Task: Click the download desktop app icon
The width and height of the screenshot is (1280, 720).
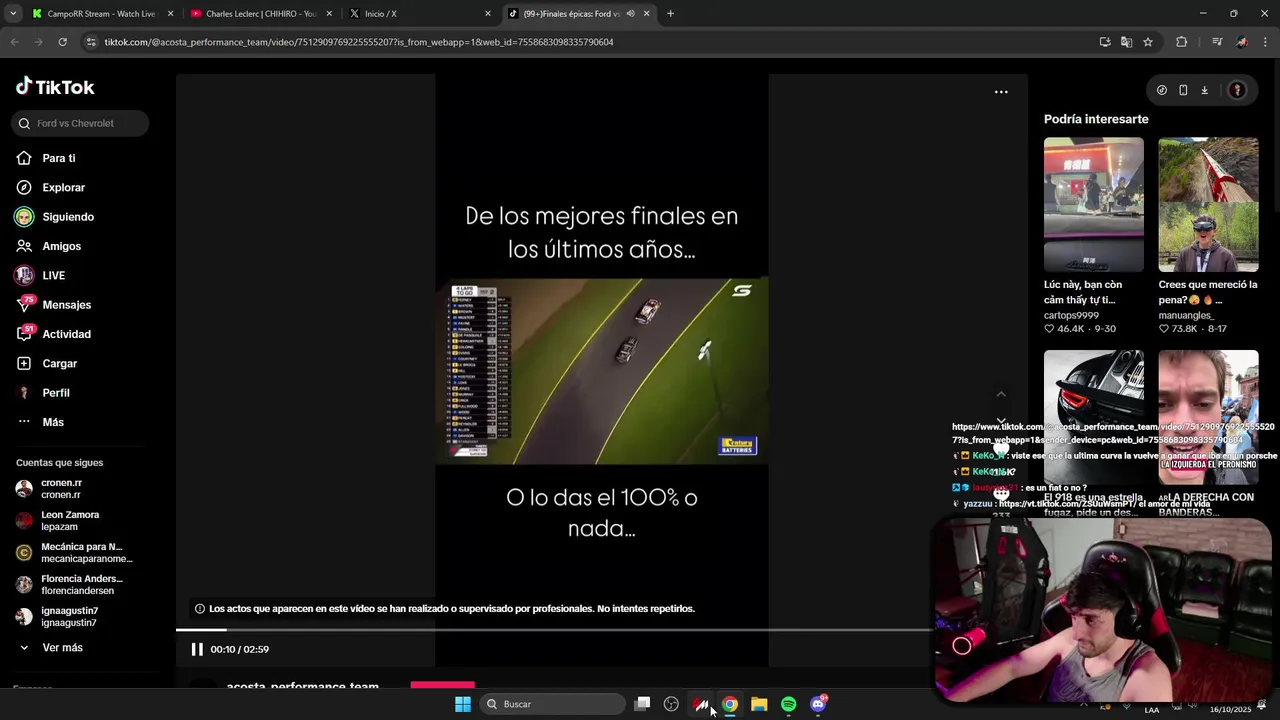Action: coord(1204,90)
